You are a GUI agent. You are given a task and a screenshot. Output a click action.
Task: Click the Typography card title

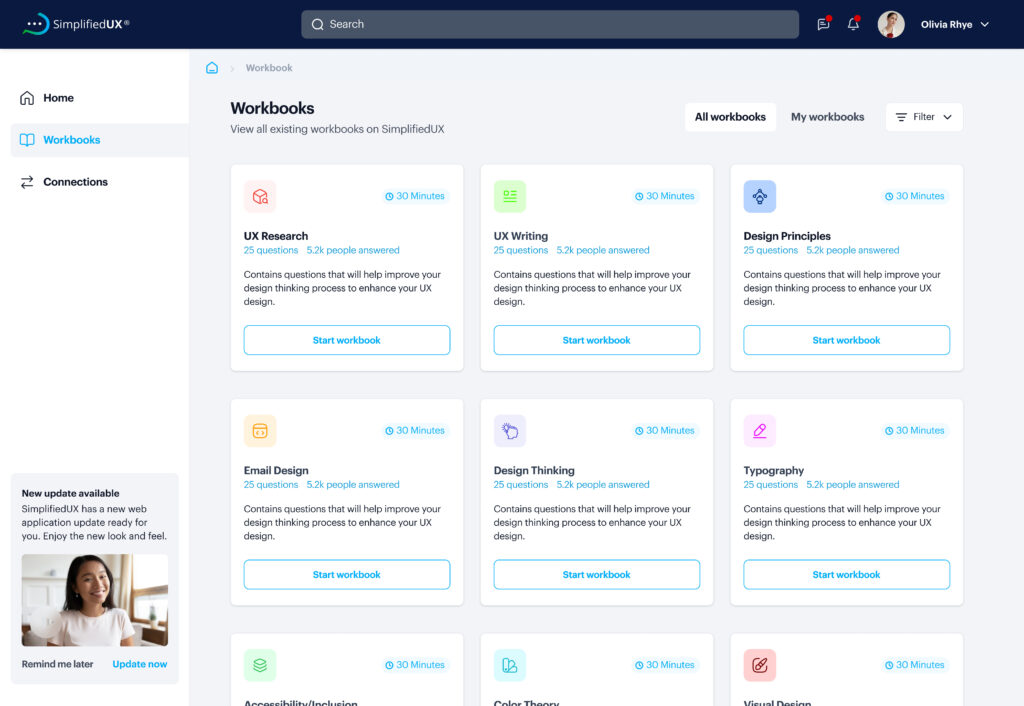click(x=773, y=471)
